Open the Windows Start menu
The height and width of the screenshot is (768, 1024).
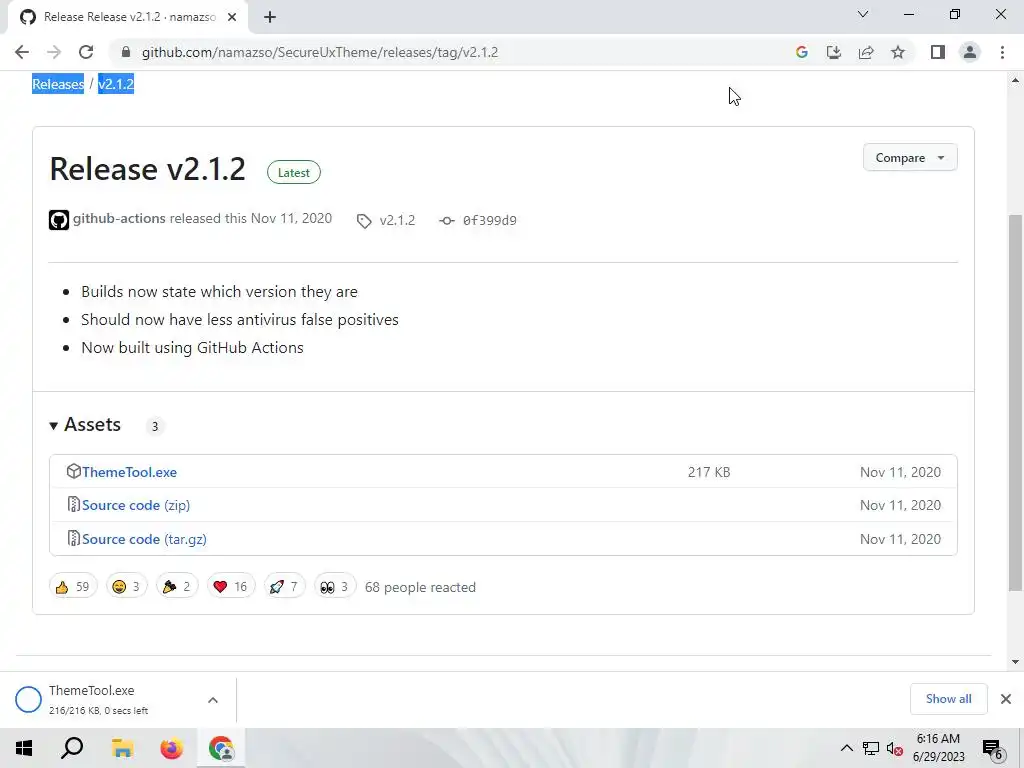(x=24, y=748)
